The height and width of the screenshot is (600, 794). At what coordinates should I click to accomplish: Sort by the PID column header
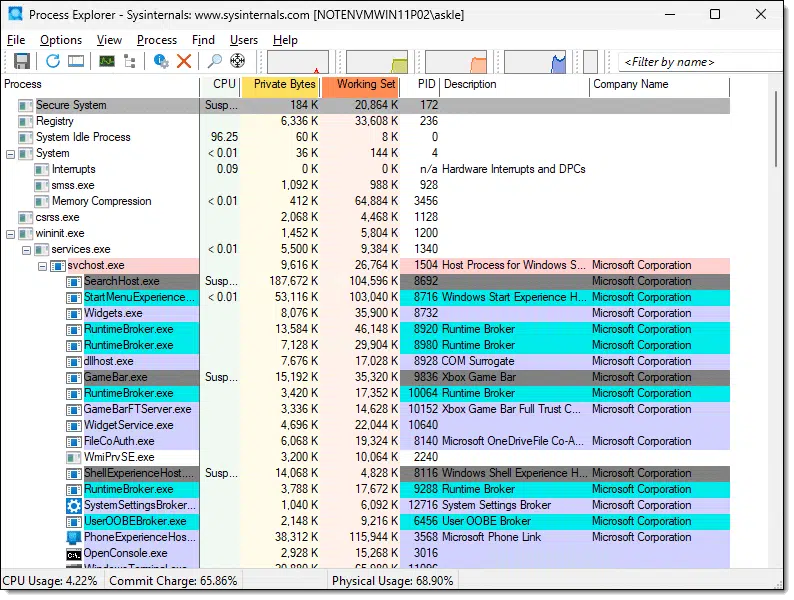pos(420,85)
